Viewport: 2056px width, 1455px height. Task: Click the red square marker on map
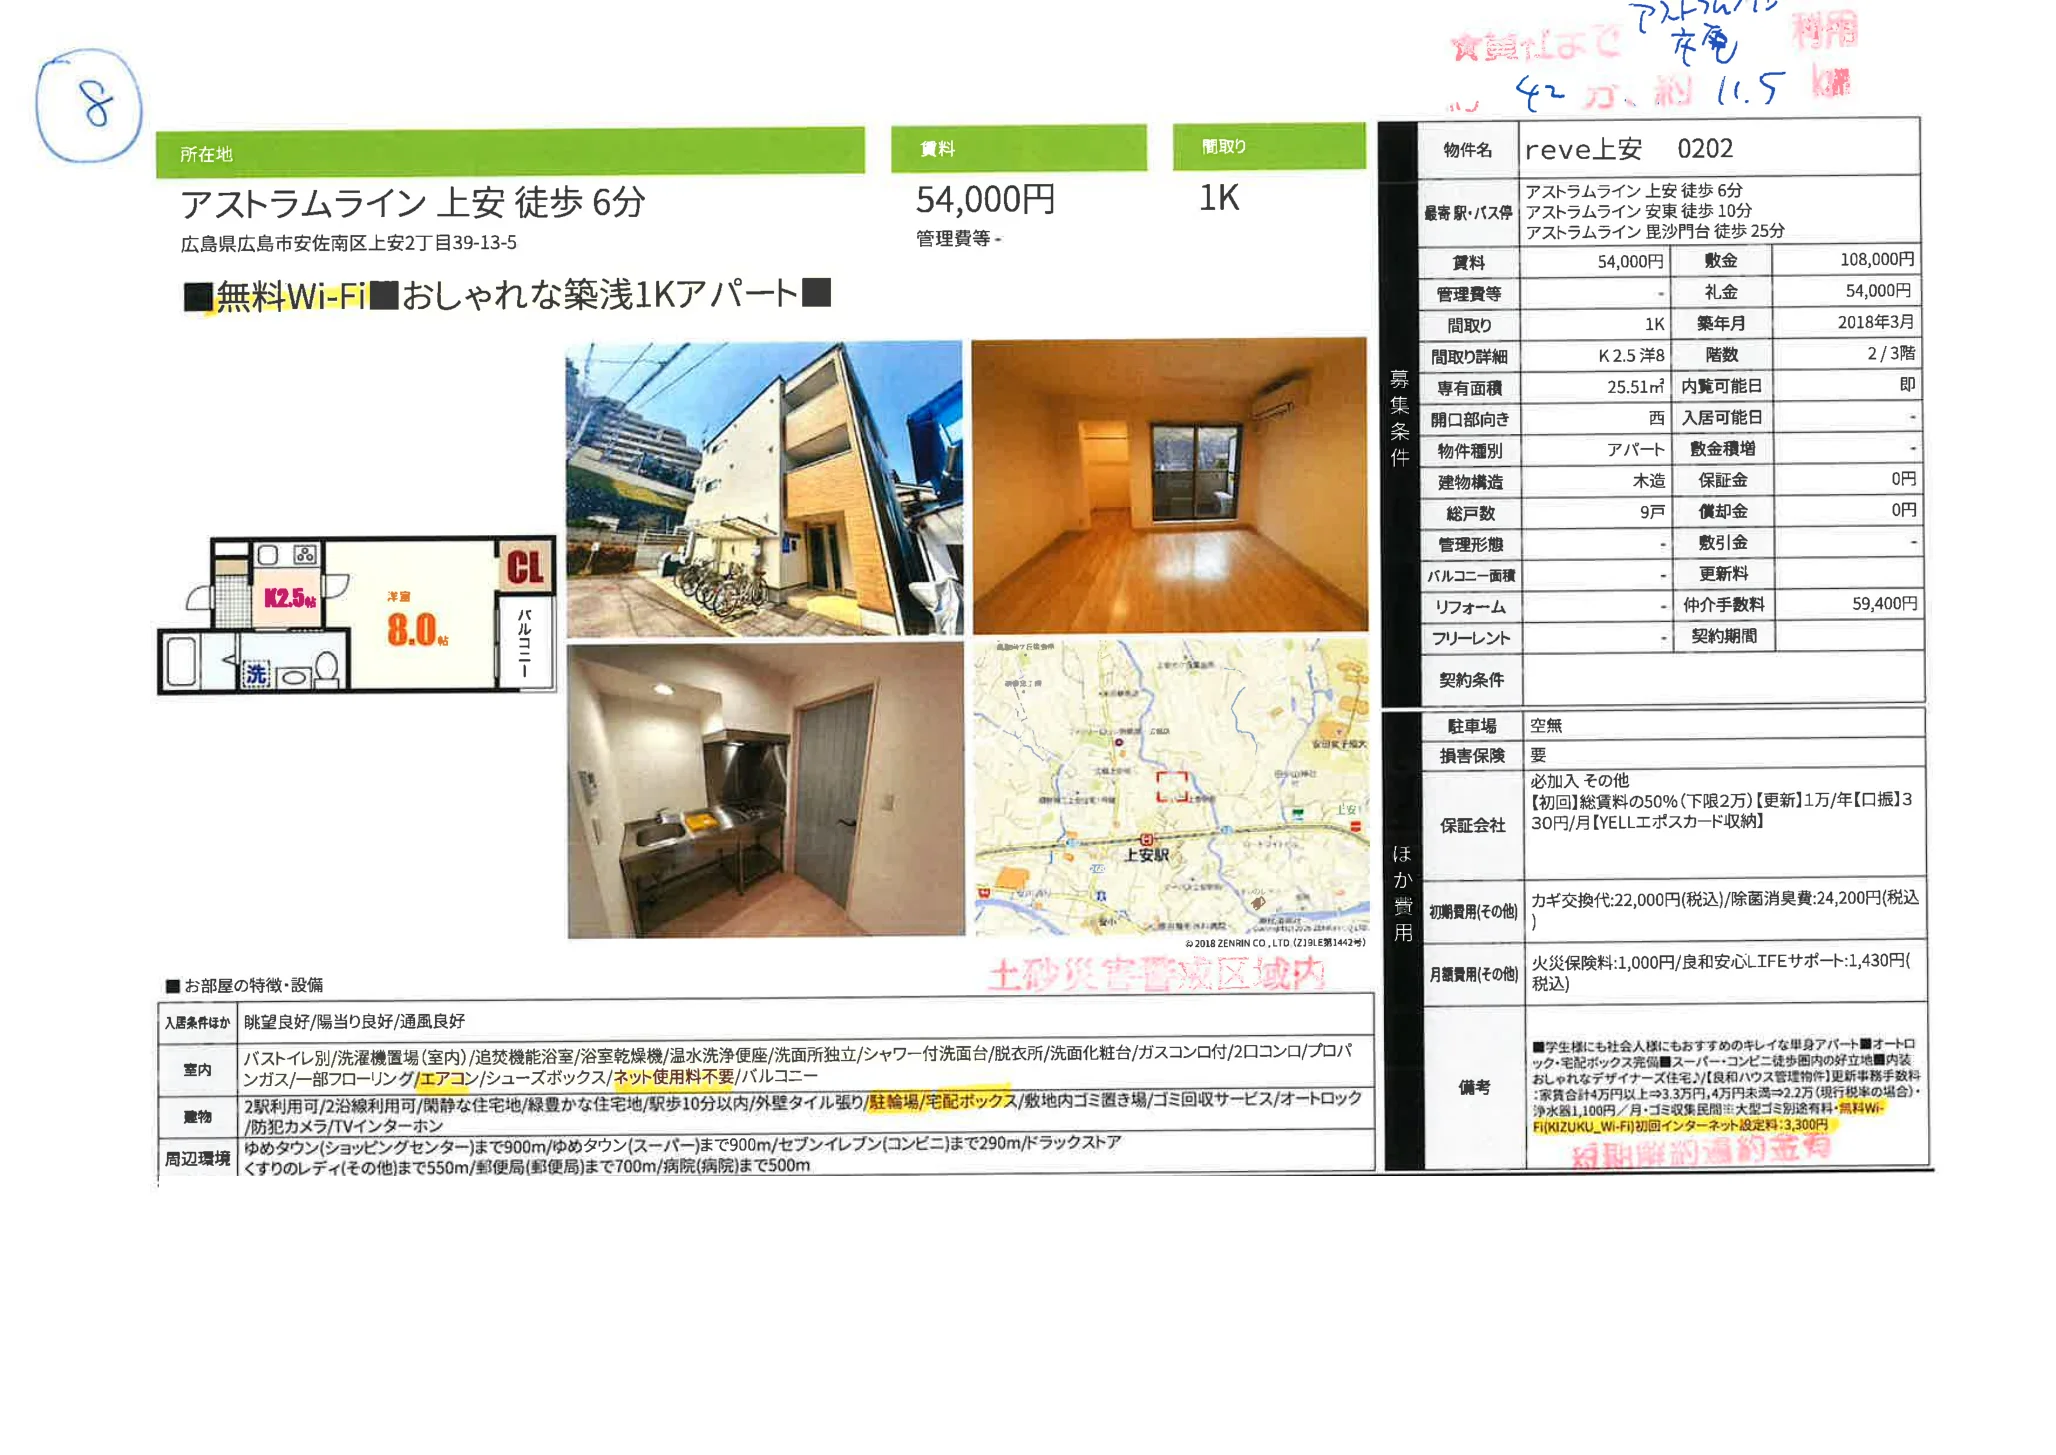click(x=1172, y=786)
